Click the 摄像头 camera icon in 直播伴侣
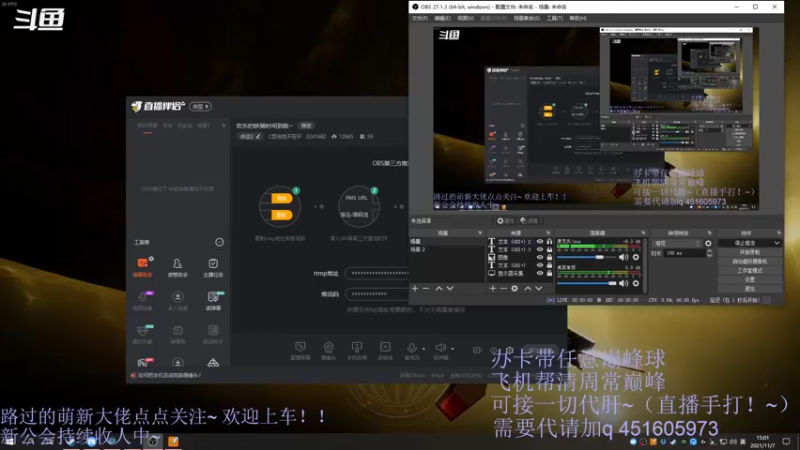 pyautogui.click(x=329, y=351)
